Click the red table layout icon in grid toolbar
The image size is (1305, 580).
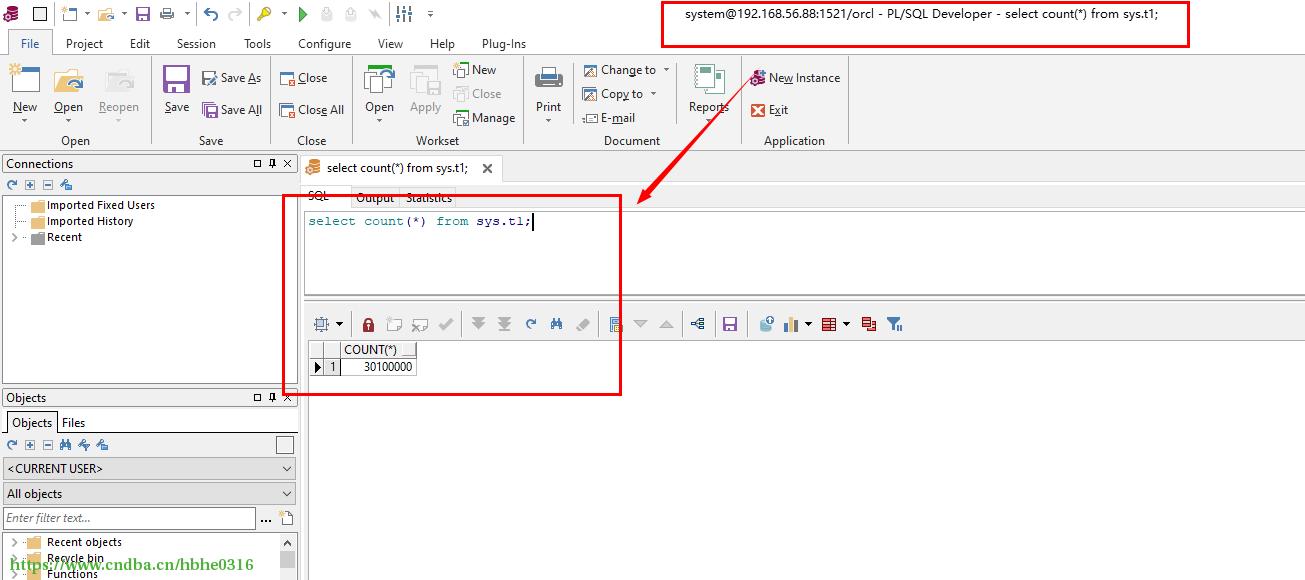tap(829, 324)
